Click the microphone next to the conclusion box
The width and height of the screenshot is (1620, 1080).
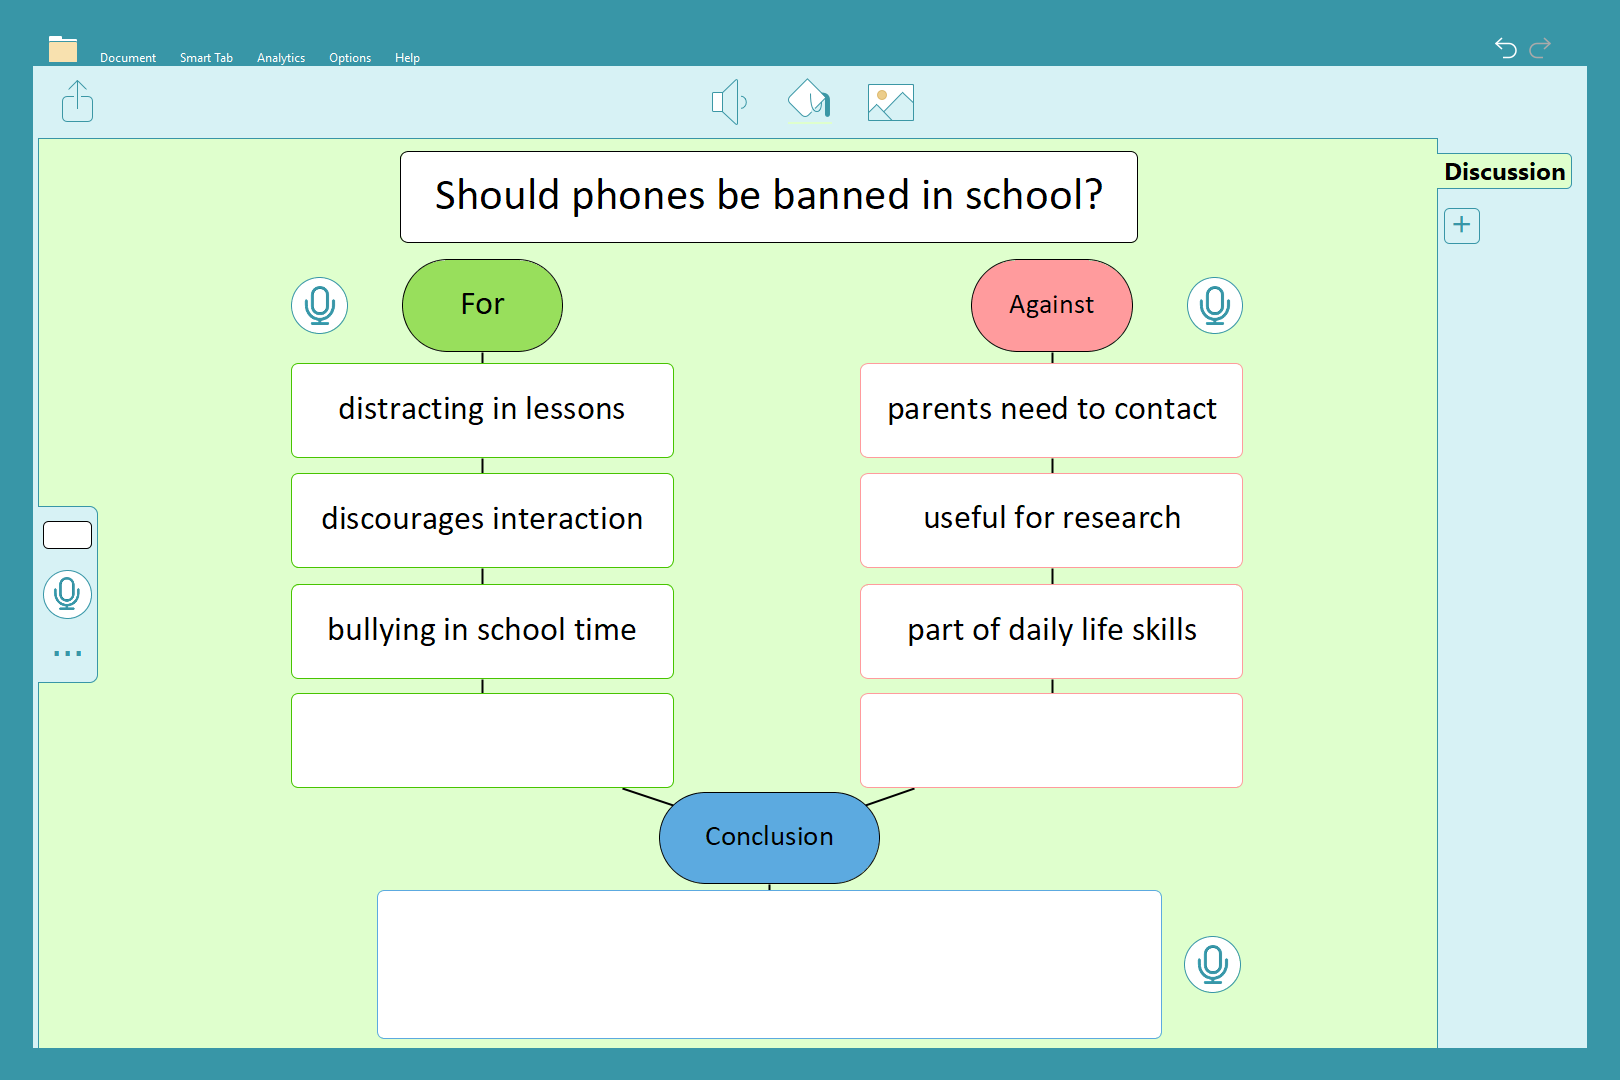coord(1212,964)
